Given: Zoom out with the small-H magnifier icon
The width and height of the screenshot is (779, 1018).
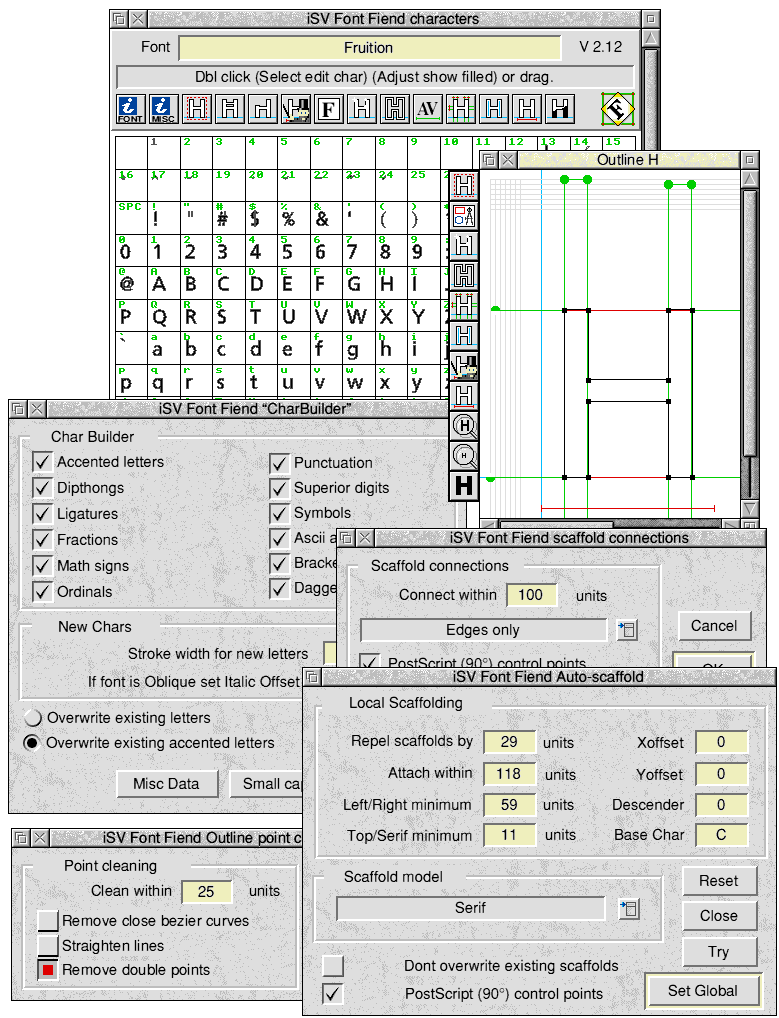Looking at the screenshot, I should click(464, 456).
